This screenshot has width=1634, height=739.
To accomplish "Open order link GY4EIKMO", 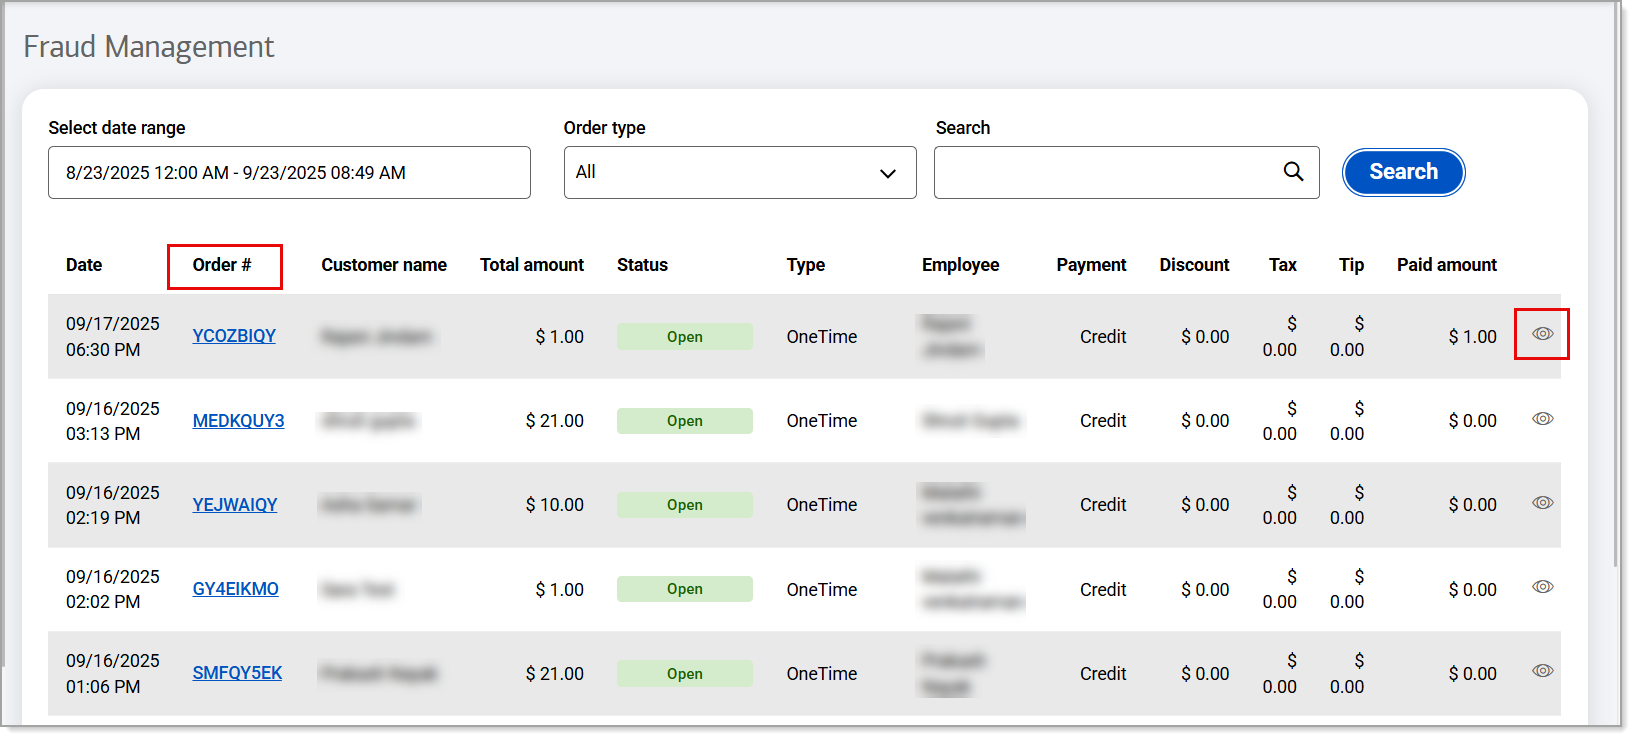I will point(236,589).
